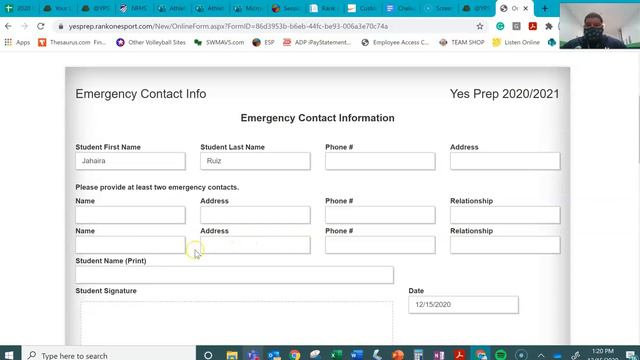Screen dimensions: 640x360
Task: Open the Chrome extensions puzzle icon
Action: coord(549,26)
